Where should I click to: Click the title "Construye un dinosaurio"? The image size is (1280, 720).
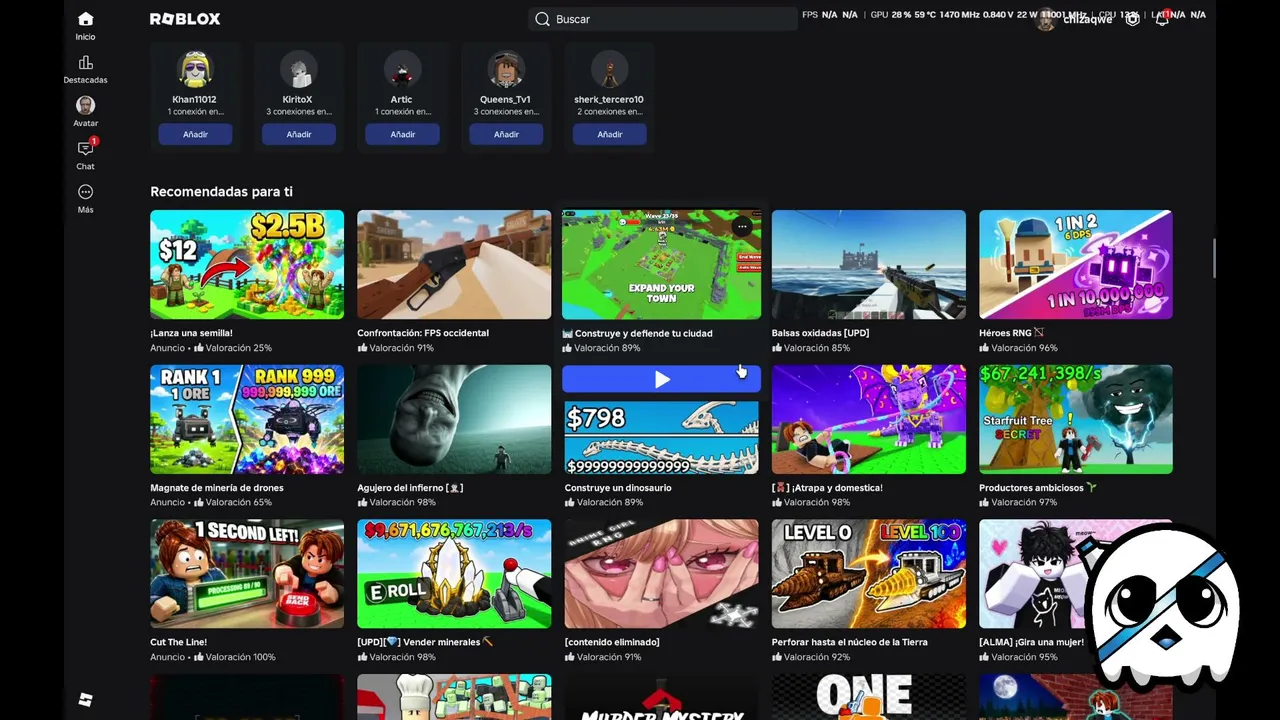pyautogui.click(x=618, y=488)
